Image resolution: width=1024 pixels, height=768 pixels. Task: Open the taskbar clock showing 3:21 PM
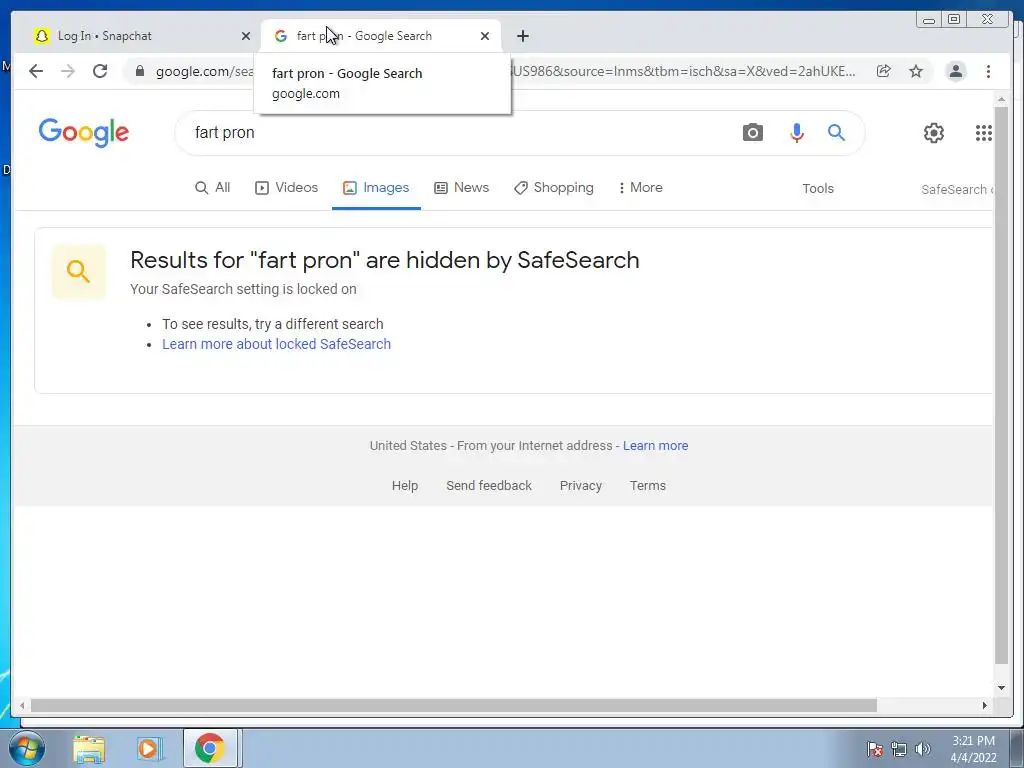click(x=973, y=749)
